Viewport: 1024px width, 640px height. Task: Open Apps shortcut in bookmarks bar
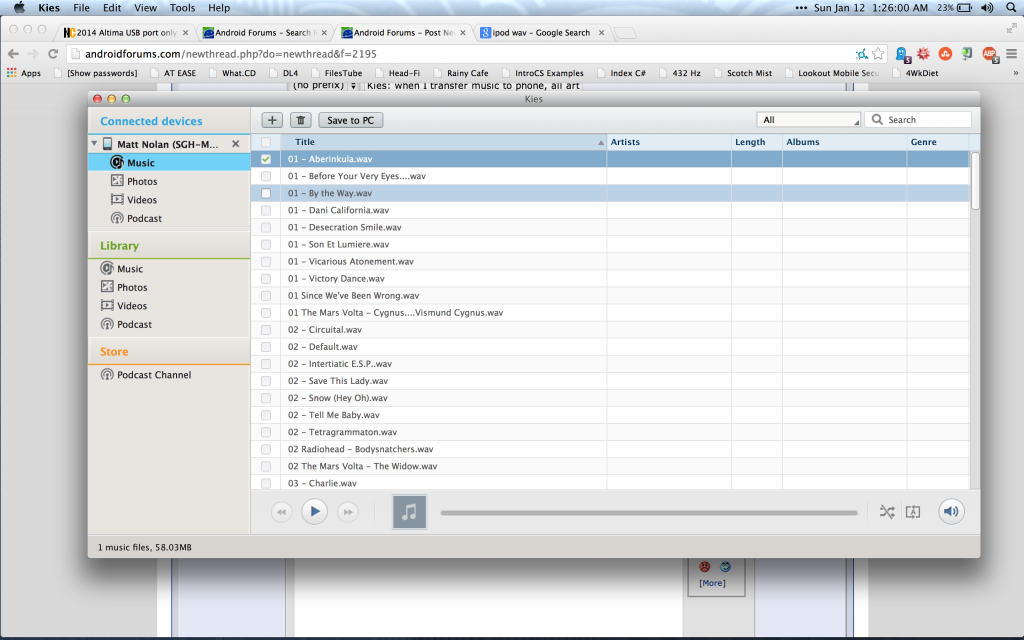(24, 73)
